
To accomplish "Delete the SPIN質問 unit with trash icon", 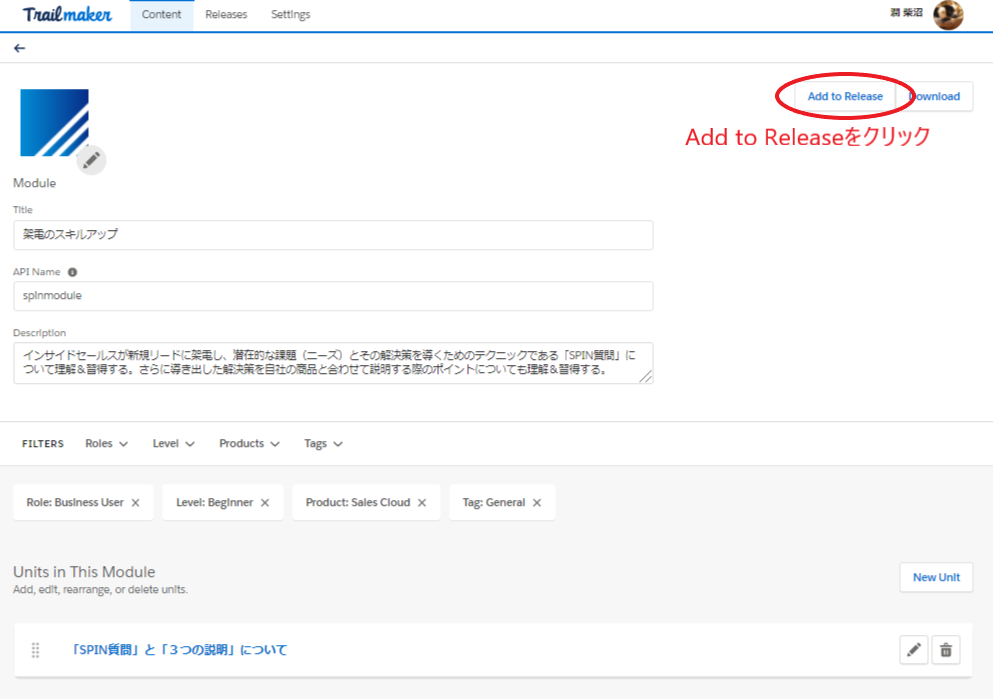I will [946, 650].
